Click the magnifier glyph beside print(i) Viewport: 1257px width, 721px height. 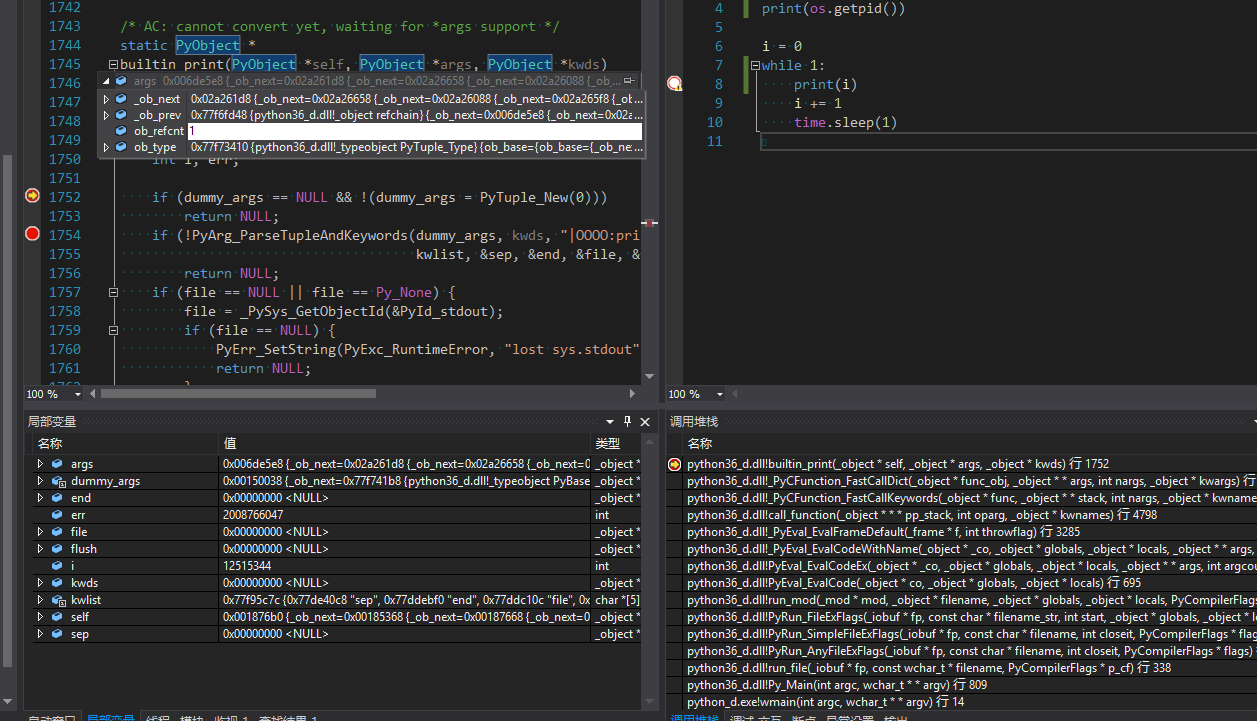pyautogui.click(x=675, y=84)
